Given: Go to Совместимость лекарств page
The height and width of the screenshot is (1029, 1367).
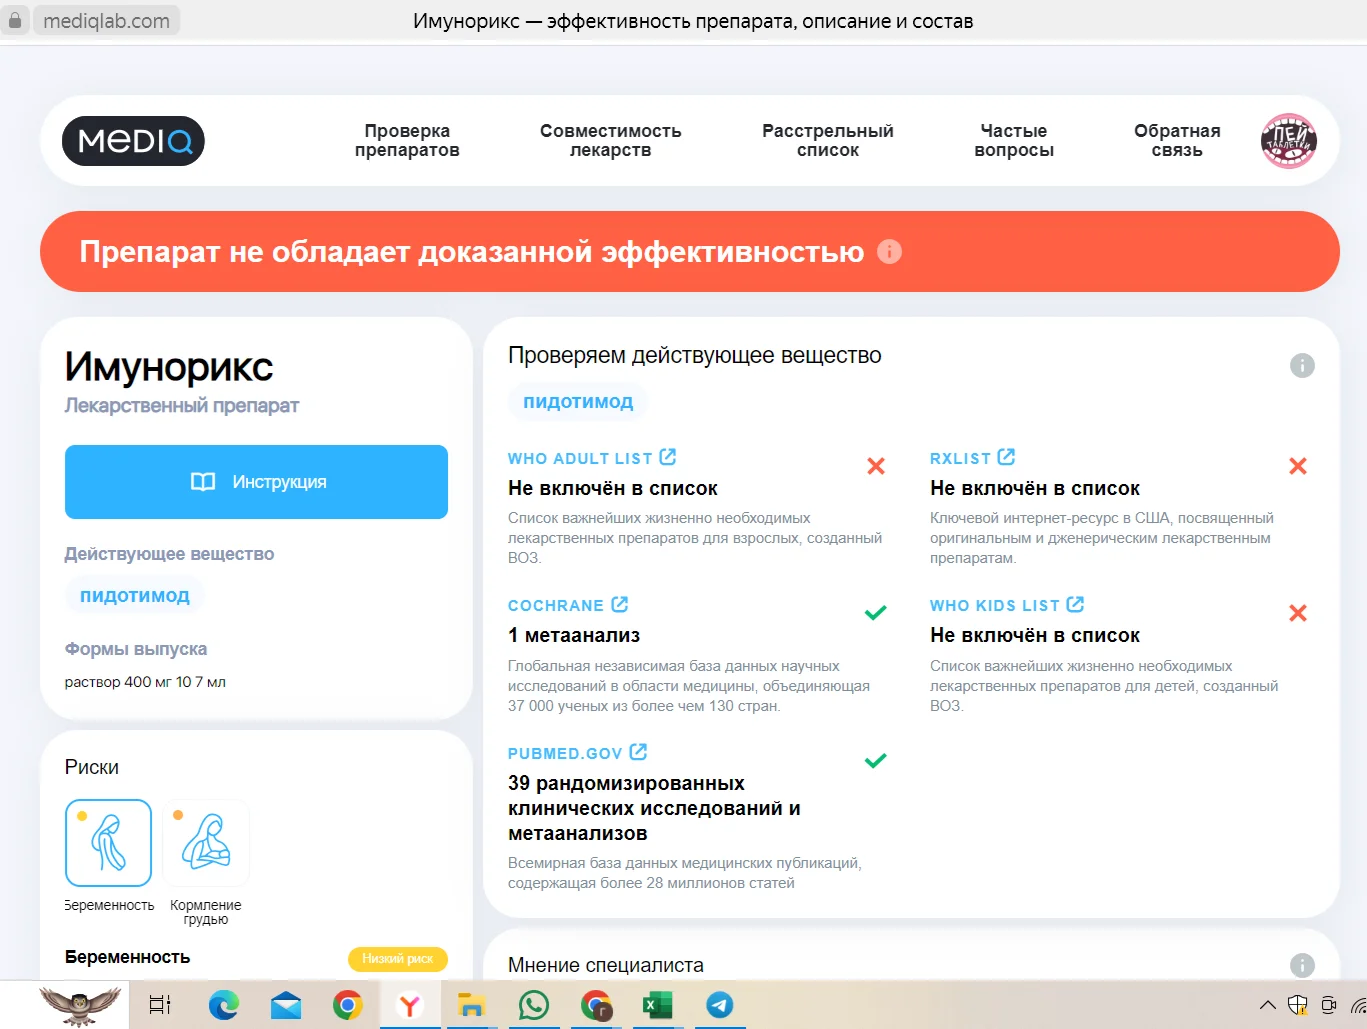Looking at the screenshot, I should (x=610, y=141).
